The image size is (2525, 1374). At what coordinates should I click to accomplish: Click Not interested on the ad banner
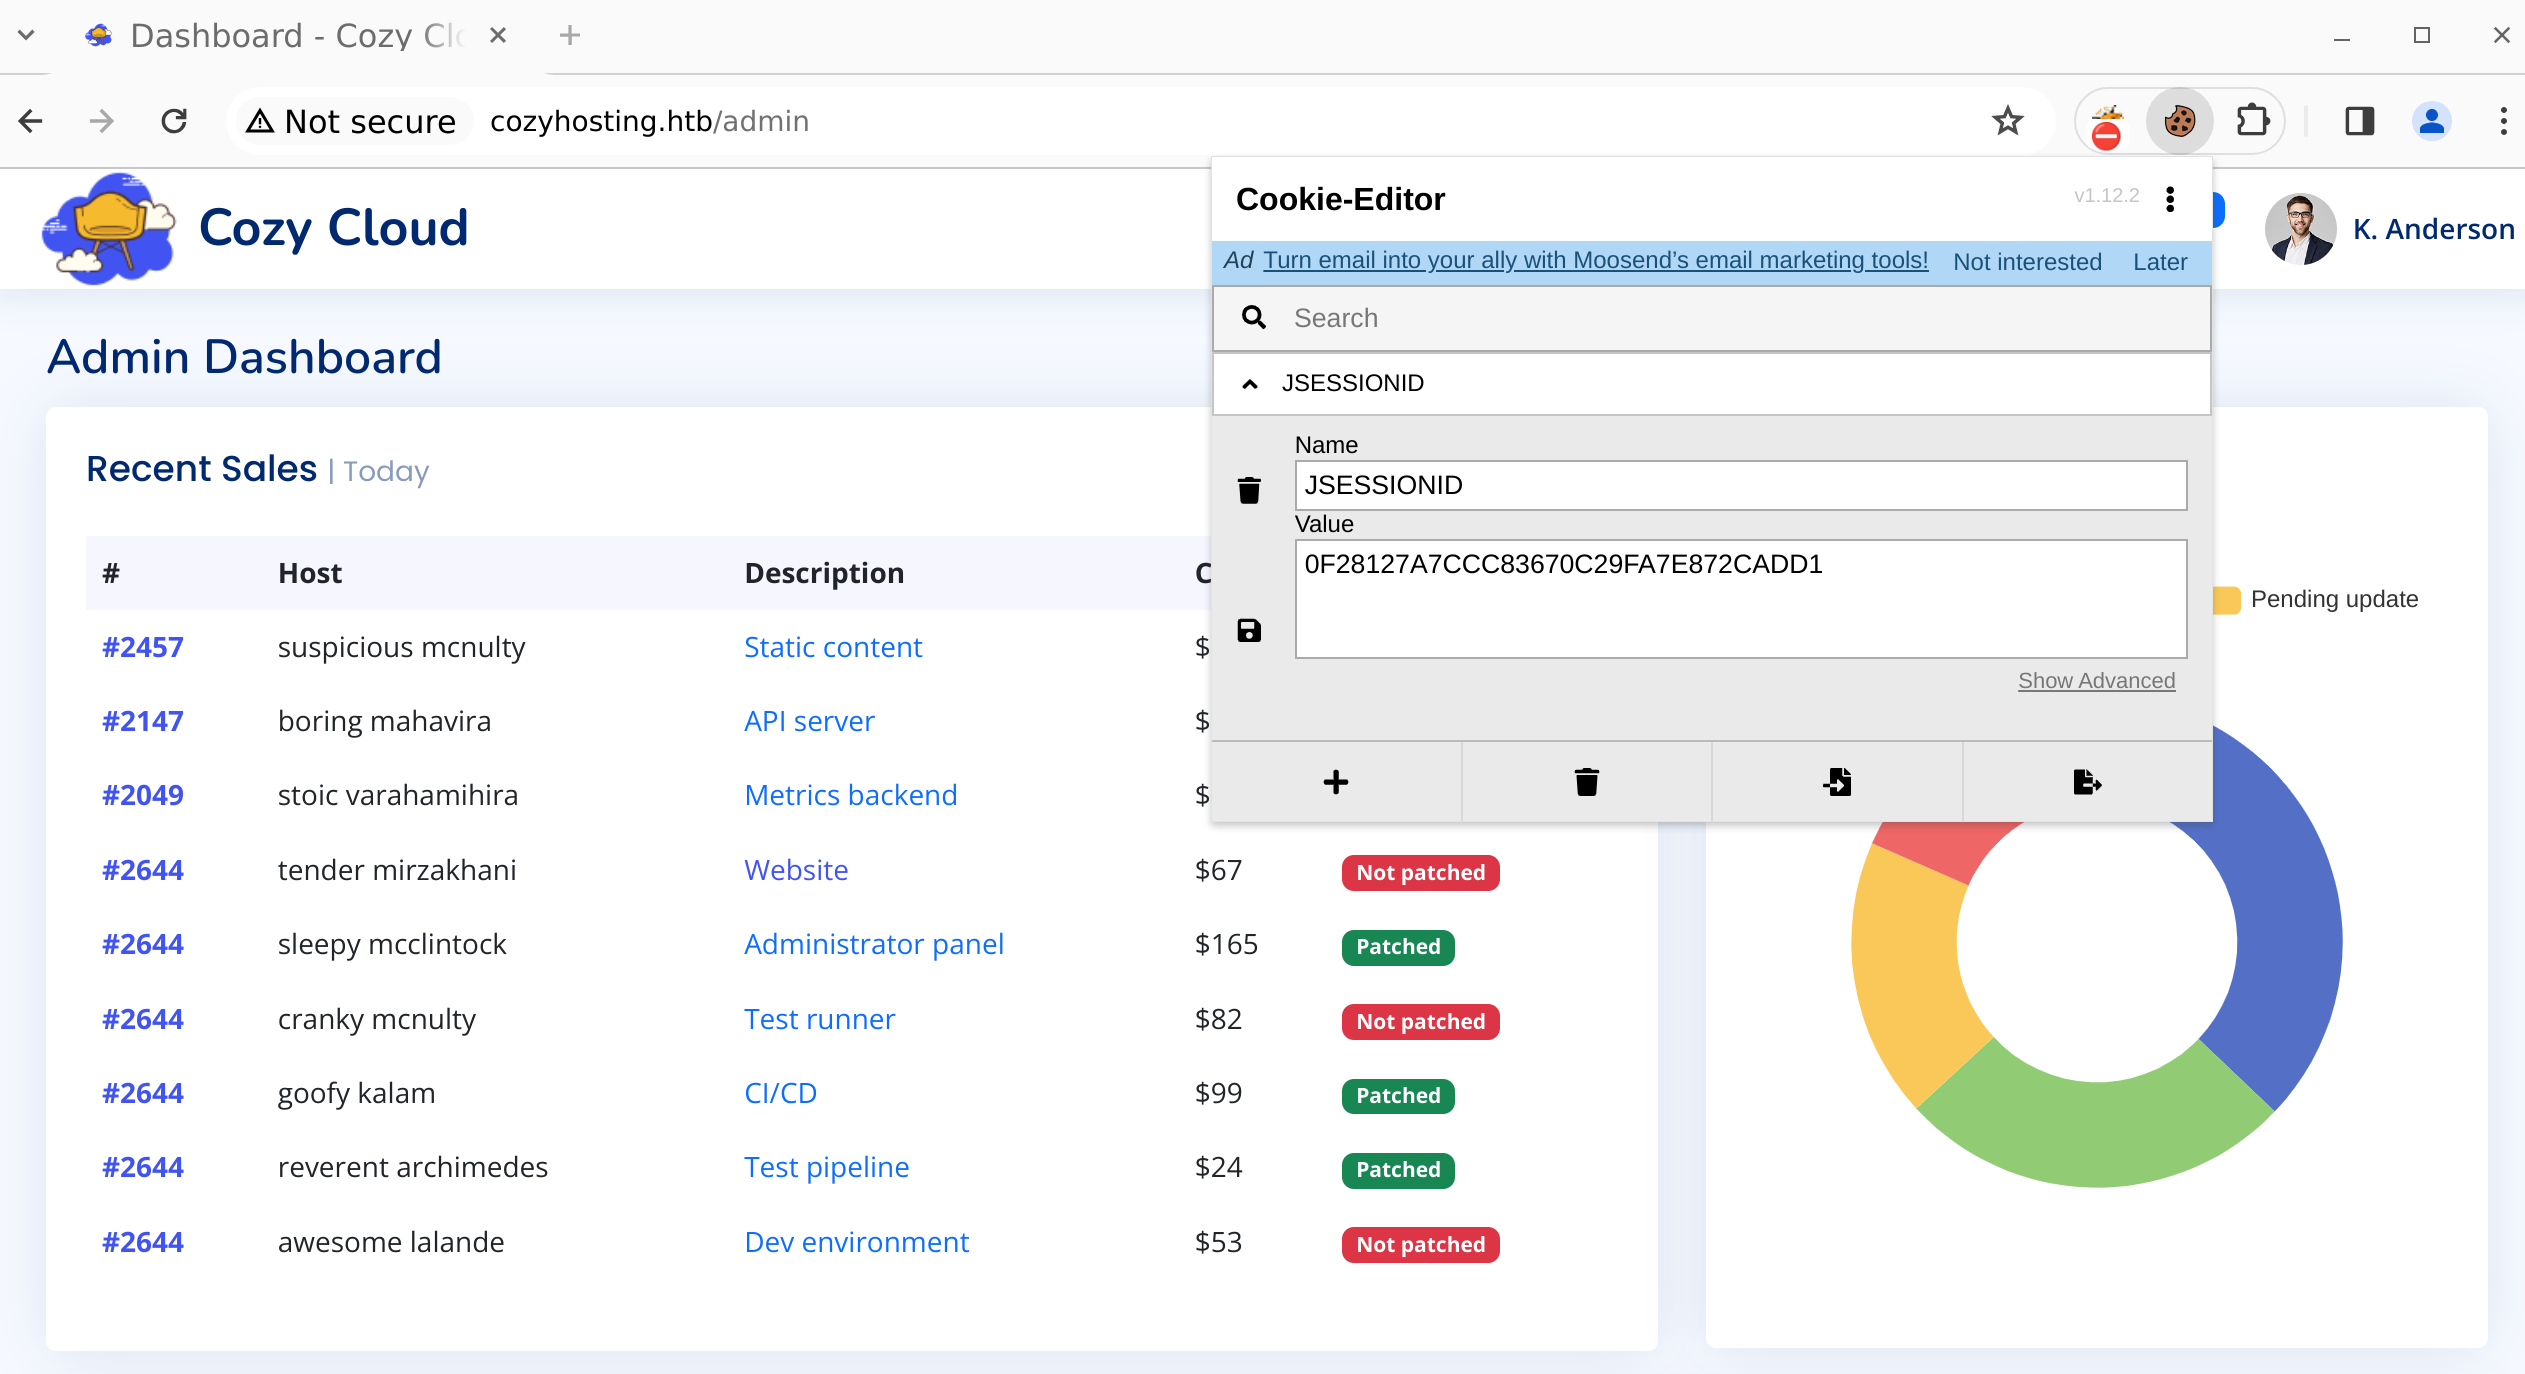pos(2027,262)
